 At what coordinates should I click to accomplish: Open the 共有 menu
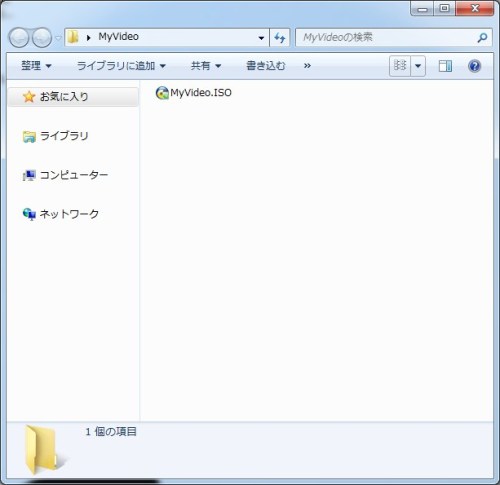click(206, 66)
